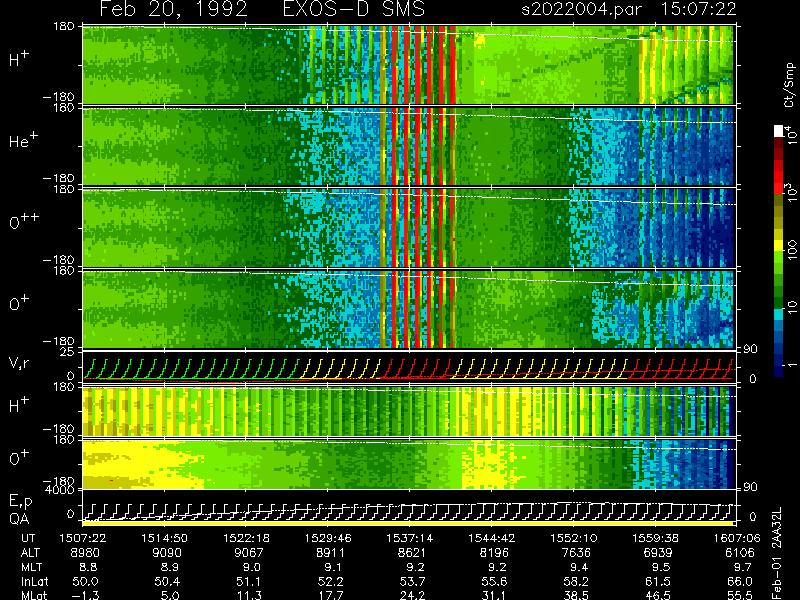Click the UT tick value '1537:14'
The width and height of the screenshot is (800, 600).
click(x=410, y=538)
